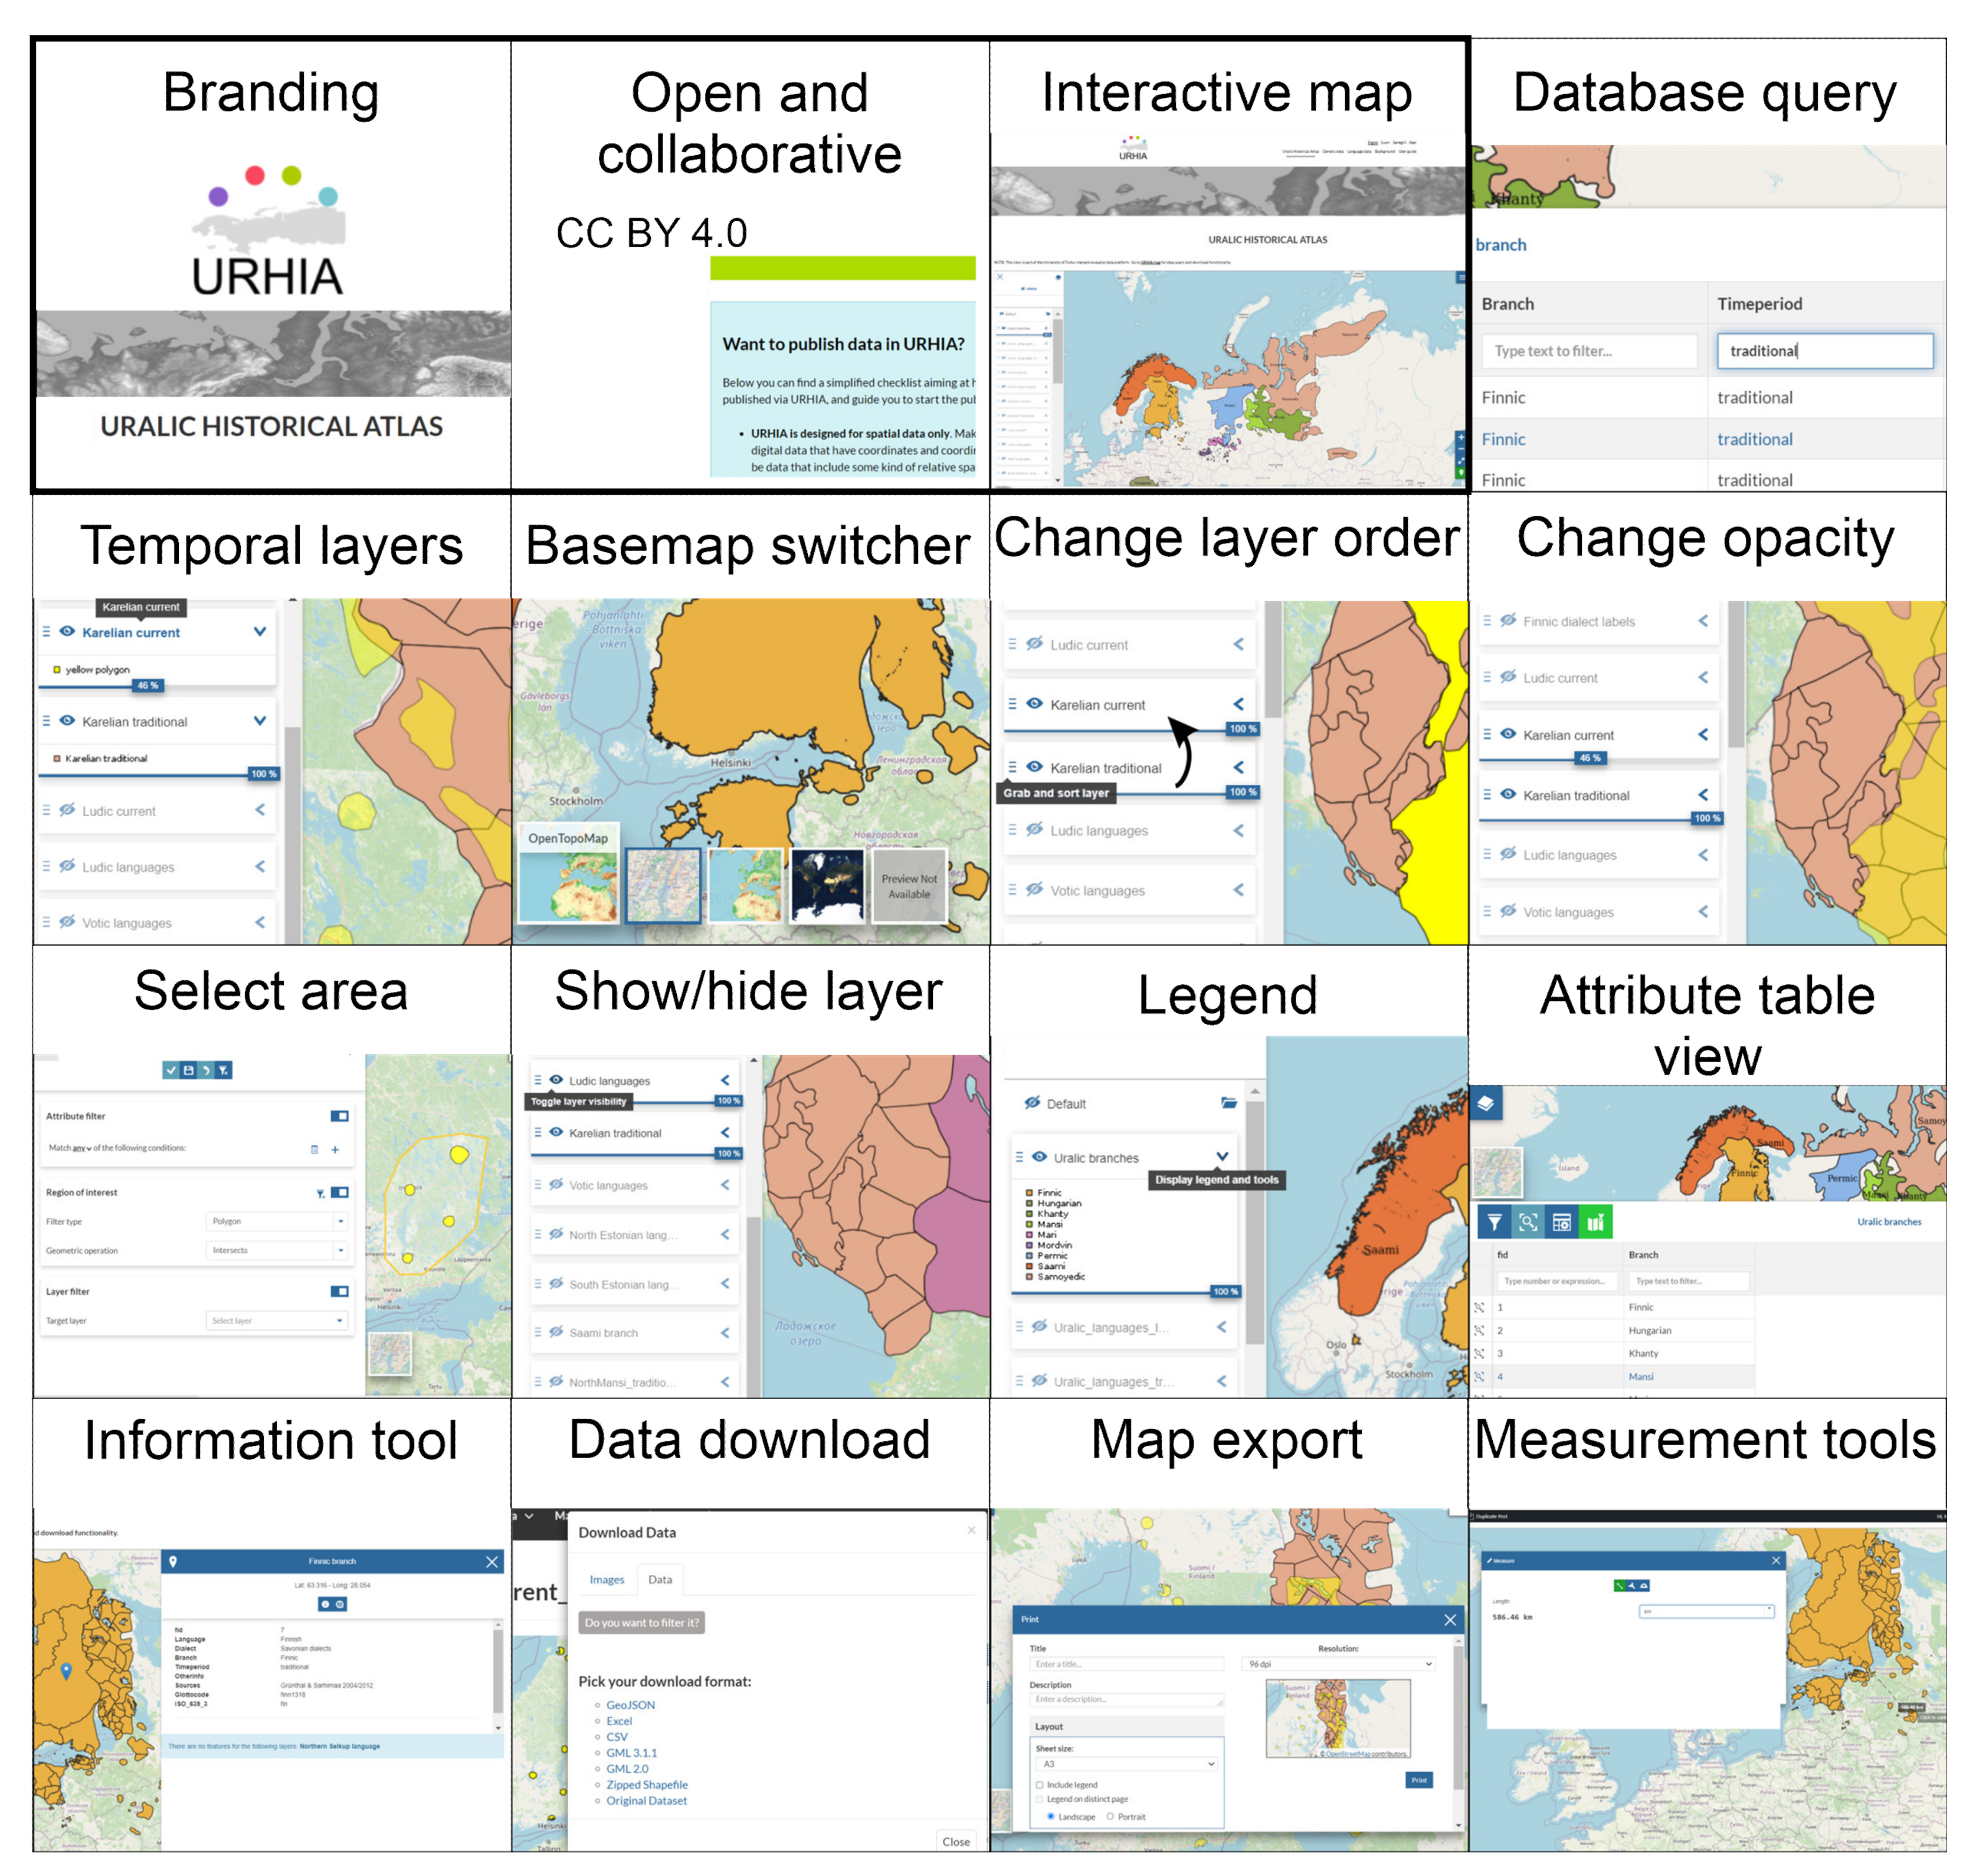Screen dimensions: 1976x1876
Task: Grab the drag handle of Karelian traditional in Change layer order
Action: click(x=1012, y=767)
